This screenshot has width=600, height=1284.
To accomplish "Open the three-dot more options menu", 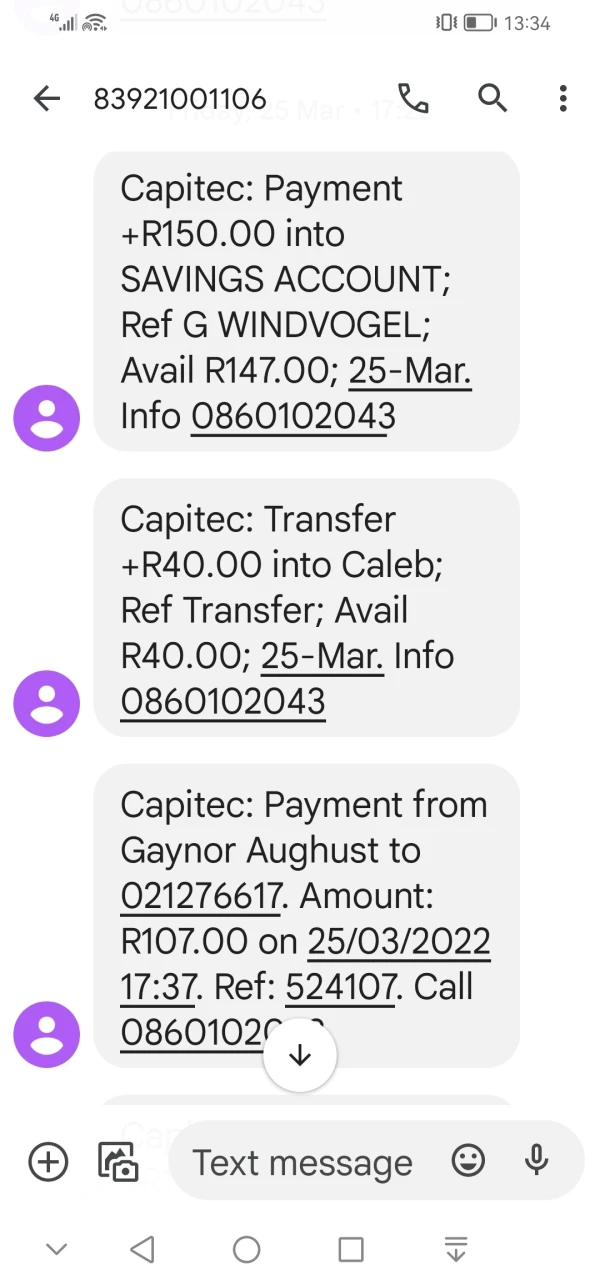I will pos(563,98).
